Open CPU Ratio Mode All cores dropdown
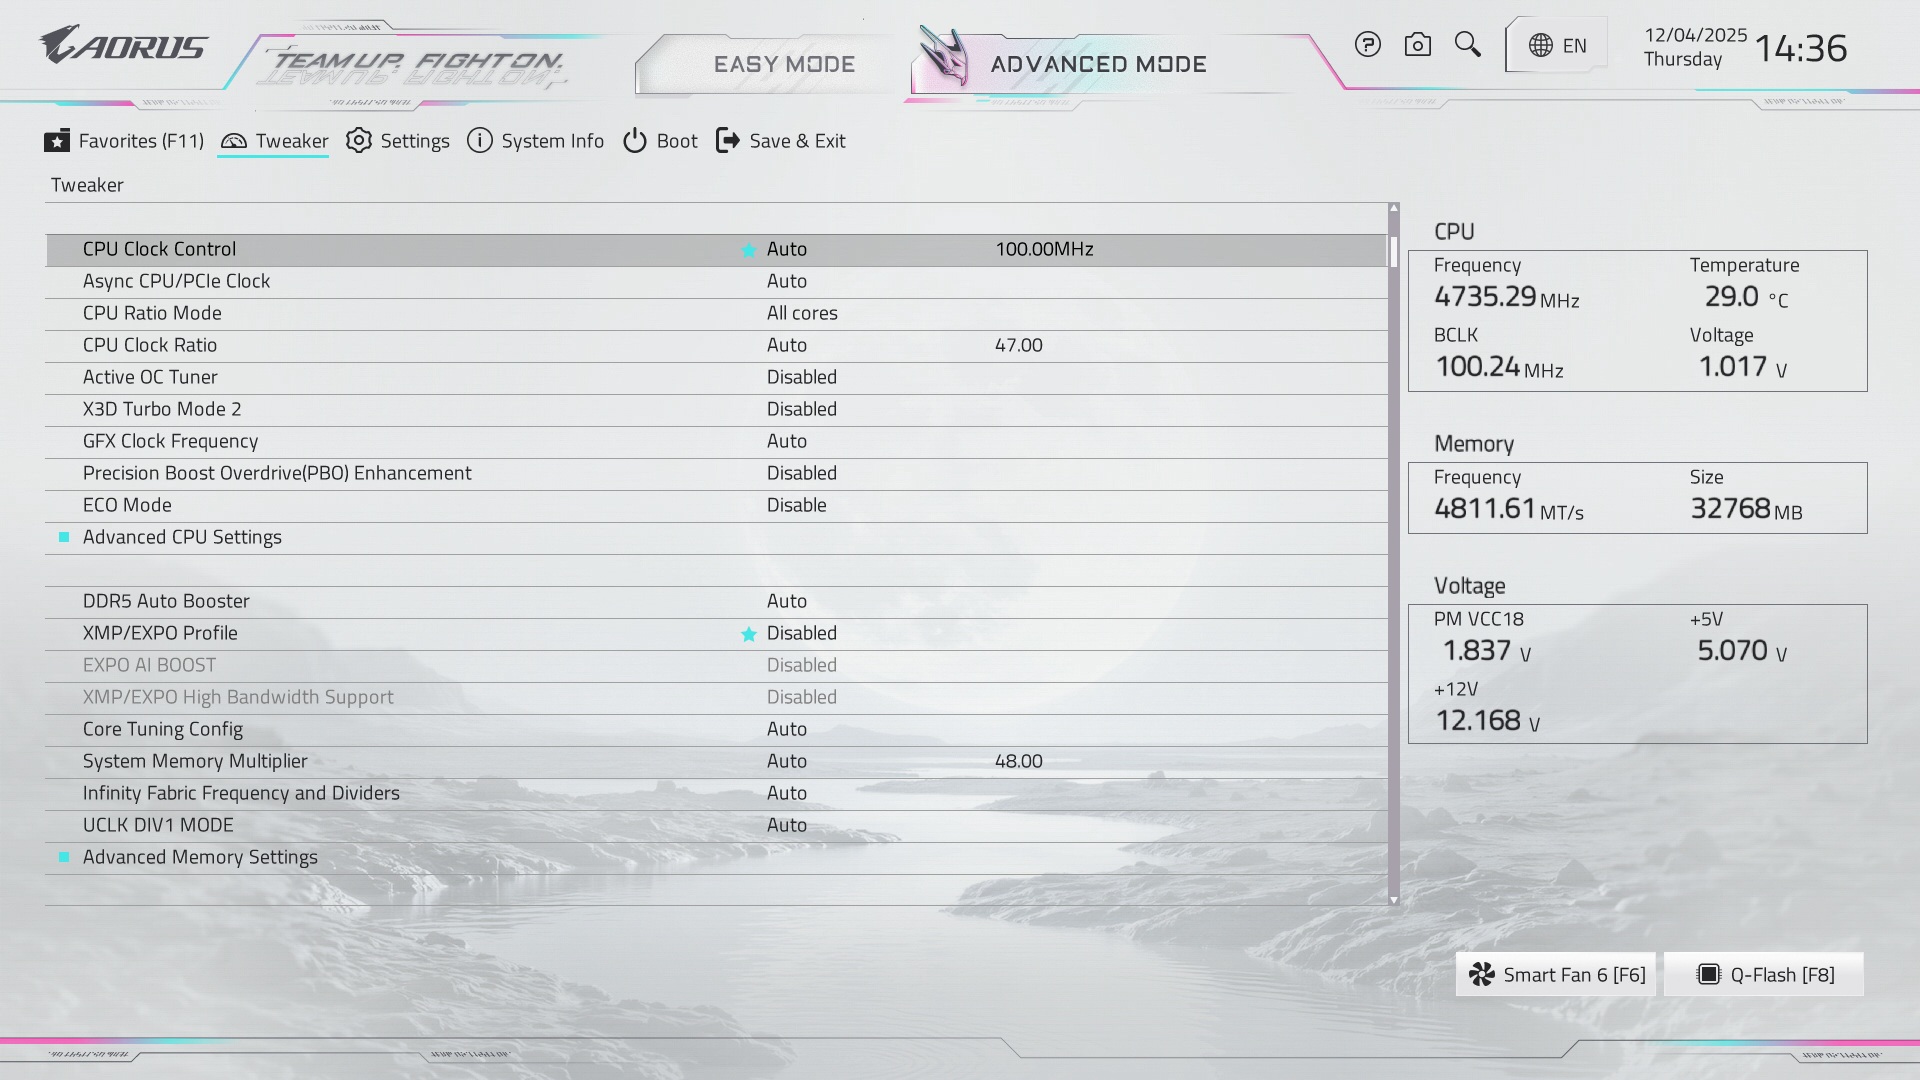Viewport: 1920px width, 1080px height. pyautogui.click(x=801, y=313)
